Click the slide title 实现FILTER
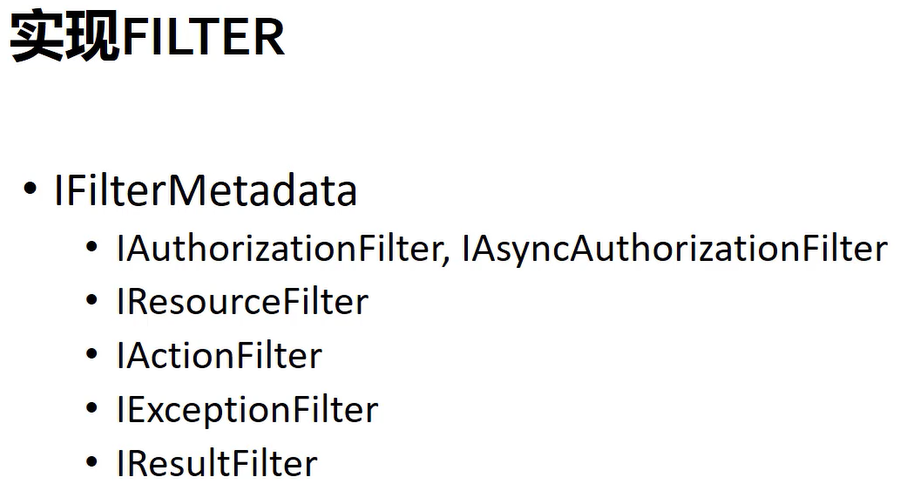 [148, 37]
